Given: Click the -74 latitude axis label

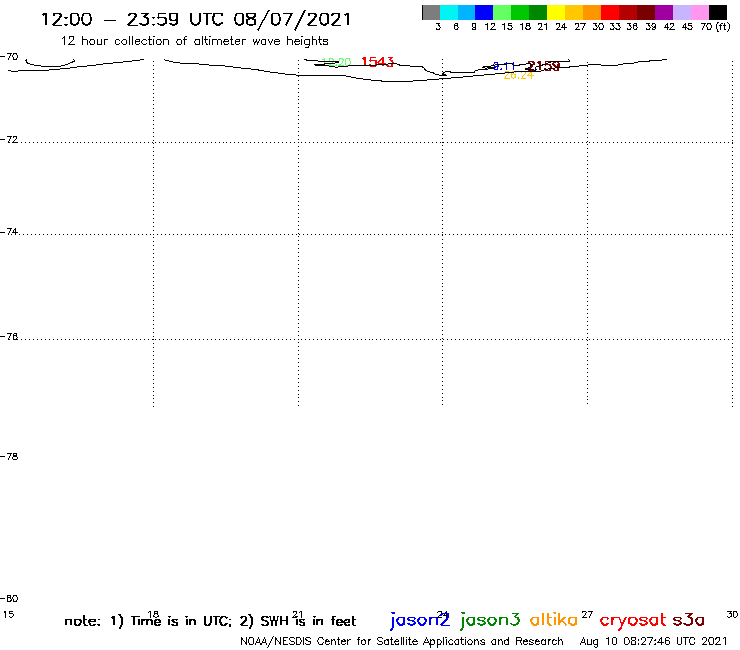Looking at the screenshot, I should point(9,232).
